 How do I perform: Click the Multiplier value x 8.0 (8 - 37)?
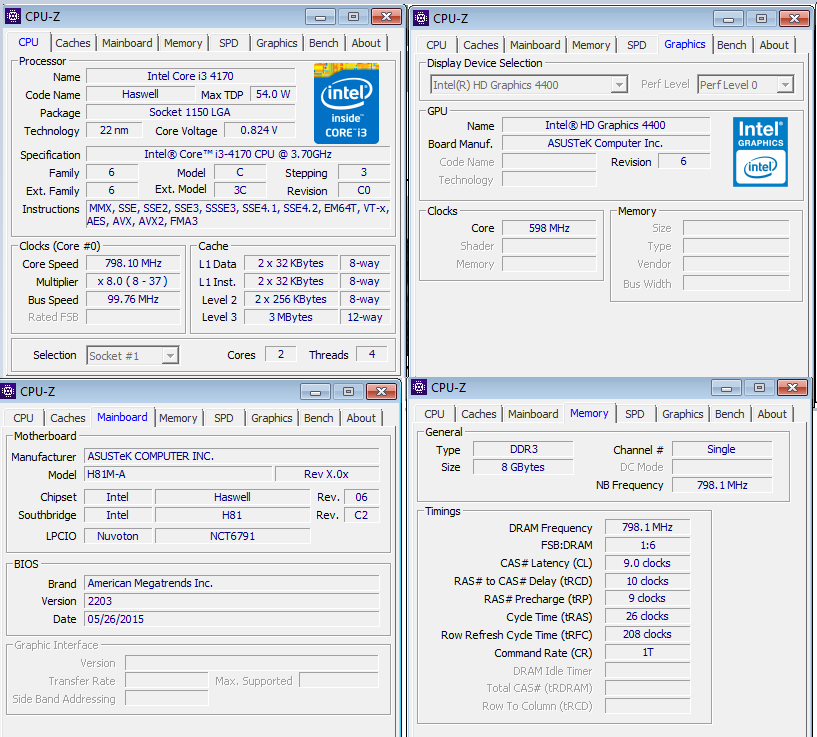click(133, 281)
